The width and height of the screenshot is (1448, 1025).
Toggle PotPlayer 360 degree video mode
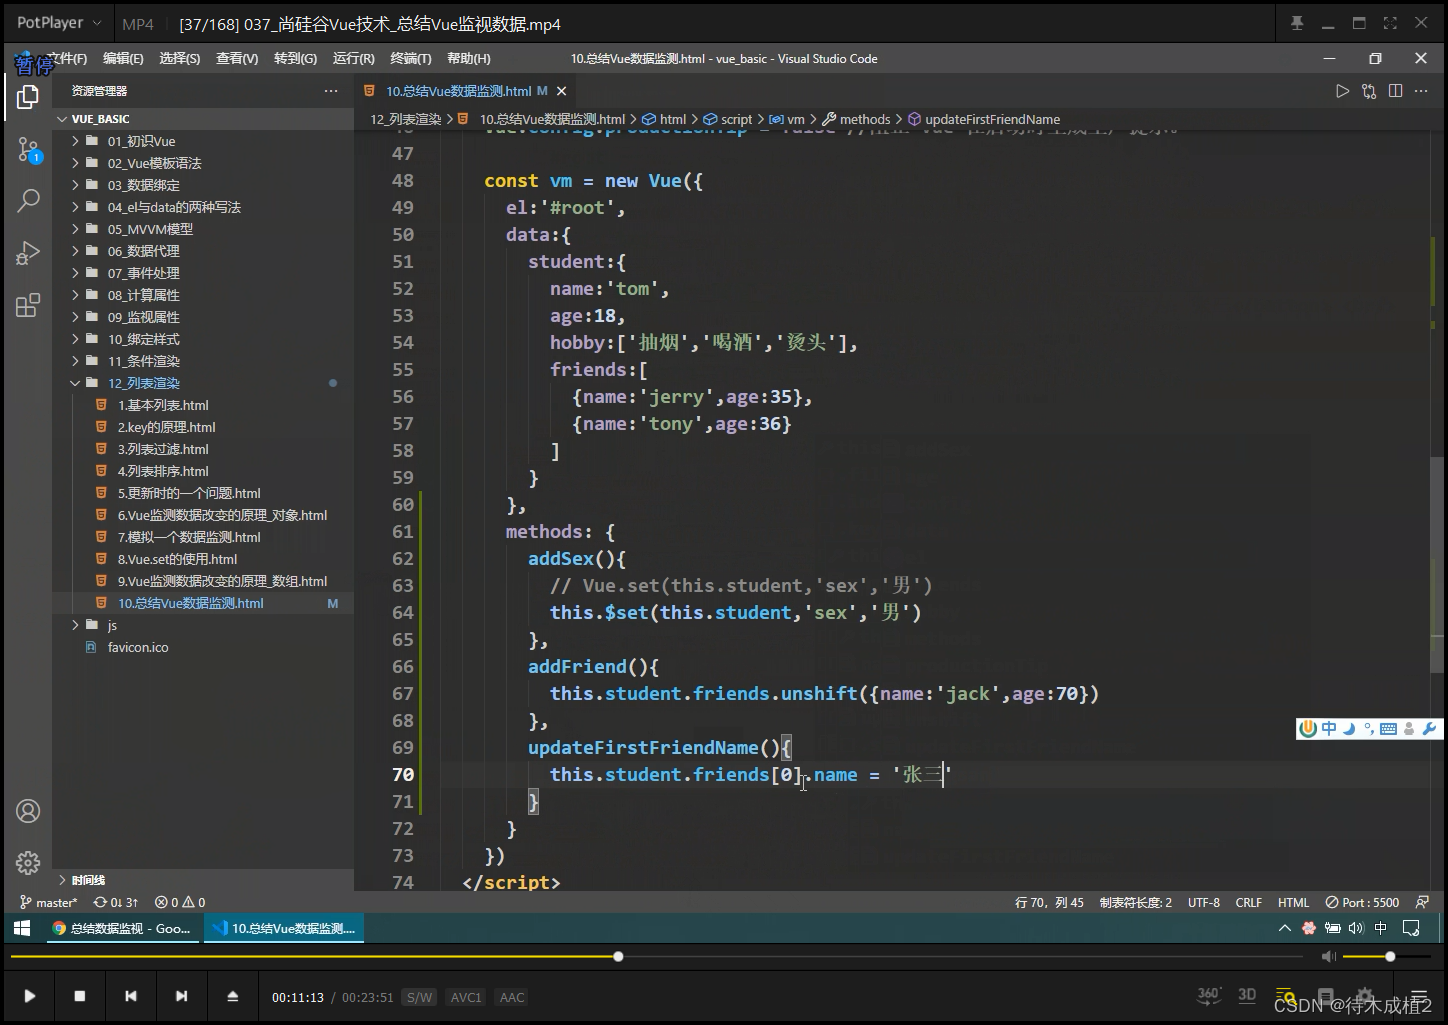(1209, 995)
